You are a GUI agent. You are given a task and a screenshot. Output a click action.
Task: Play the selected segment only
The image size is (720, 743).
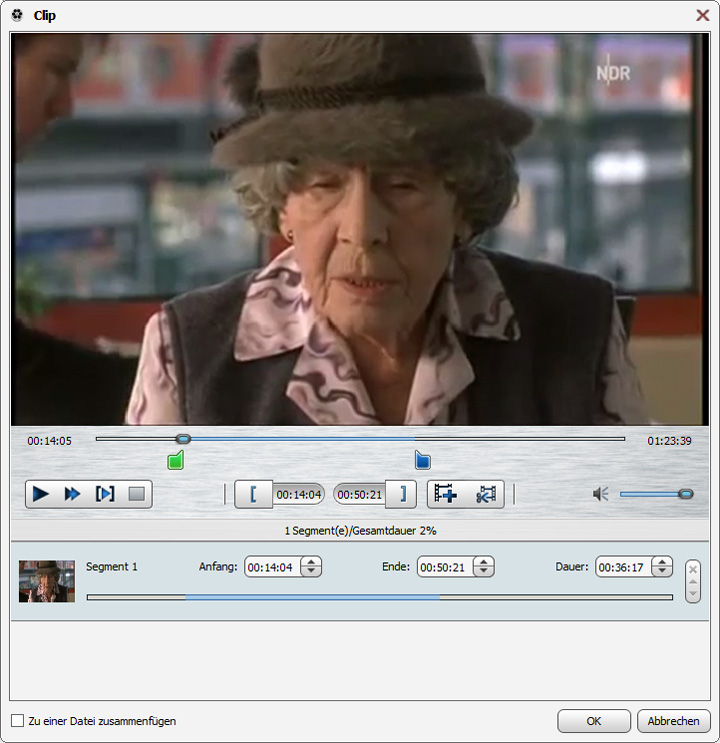click(x=105, y=494)
